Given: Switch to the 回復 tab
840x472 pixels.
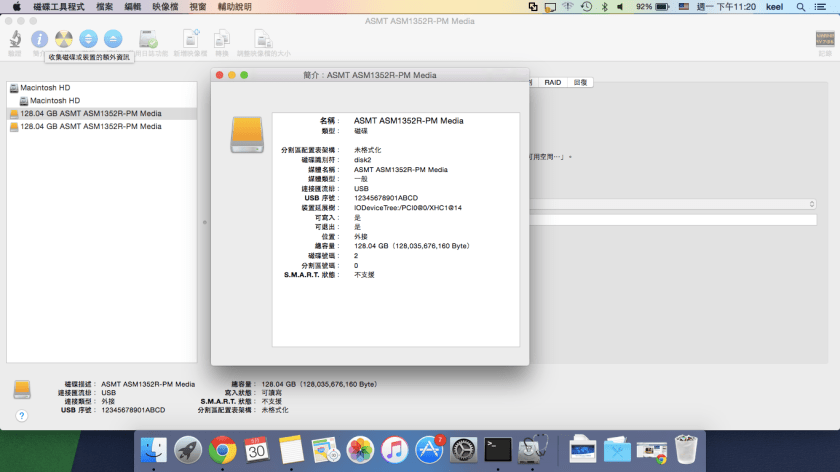Looking at the screenshot, I should coord(581,82).
